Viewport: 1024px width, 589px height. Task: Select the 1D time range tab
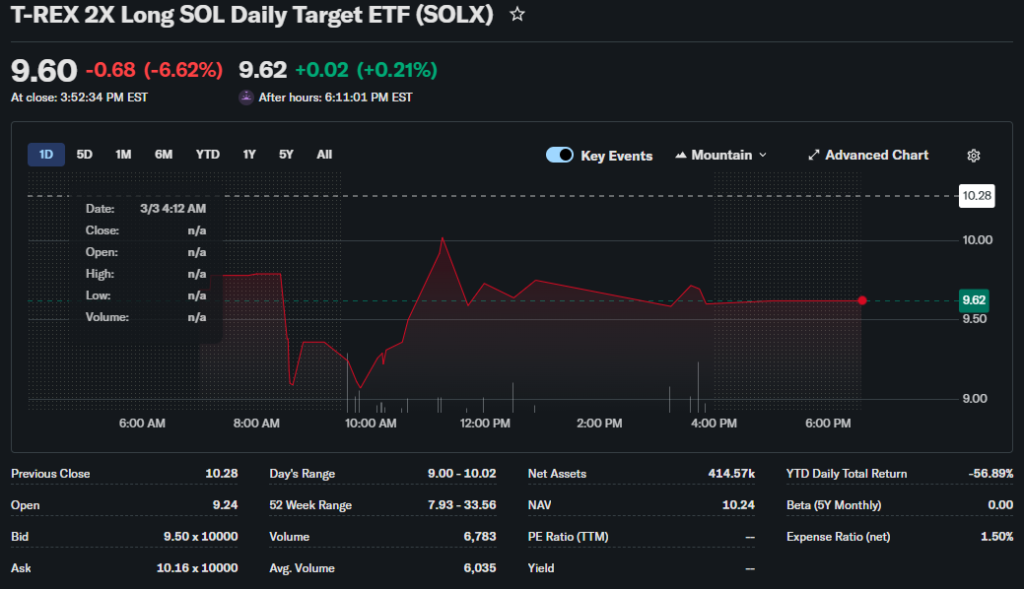[46, 154]
